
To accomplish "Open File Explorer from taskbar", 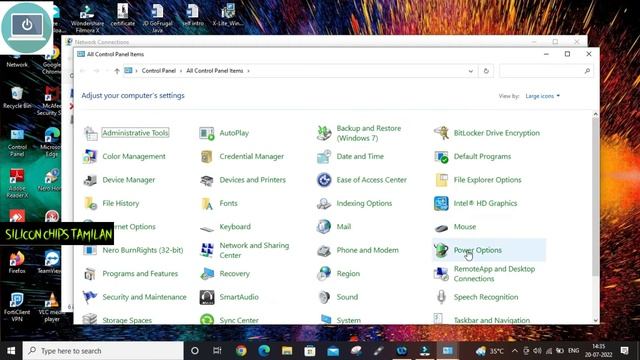I will (x=287, y=351).
